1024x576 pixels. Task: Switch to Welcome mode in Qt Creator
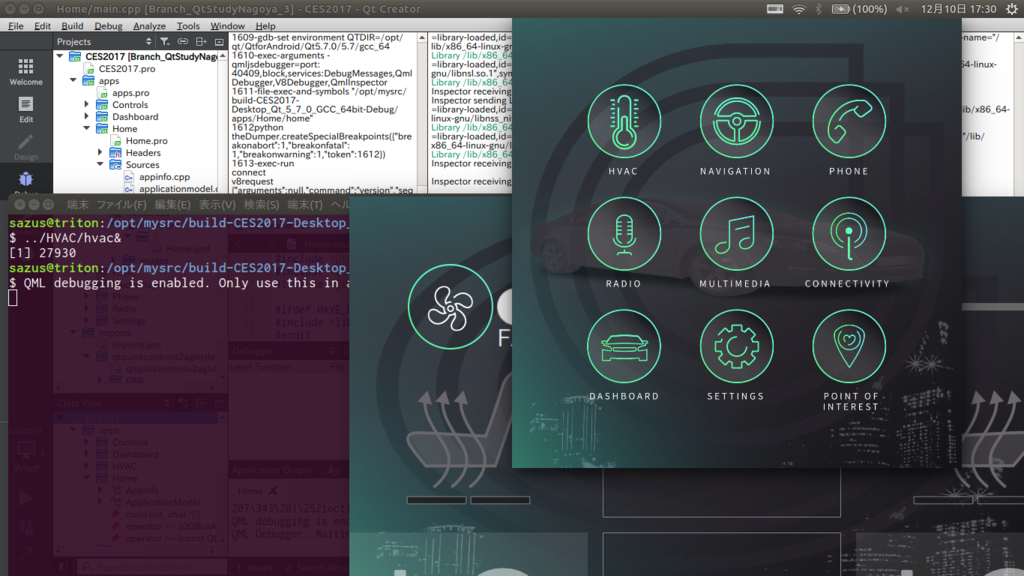pos(25,72)
